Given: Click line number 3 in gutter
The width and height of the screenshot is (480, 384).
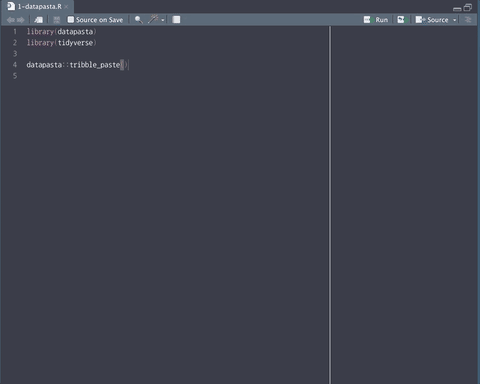Looking at the screenshot, I should coord(15,54).
